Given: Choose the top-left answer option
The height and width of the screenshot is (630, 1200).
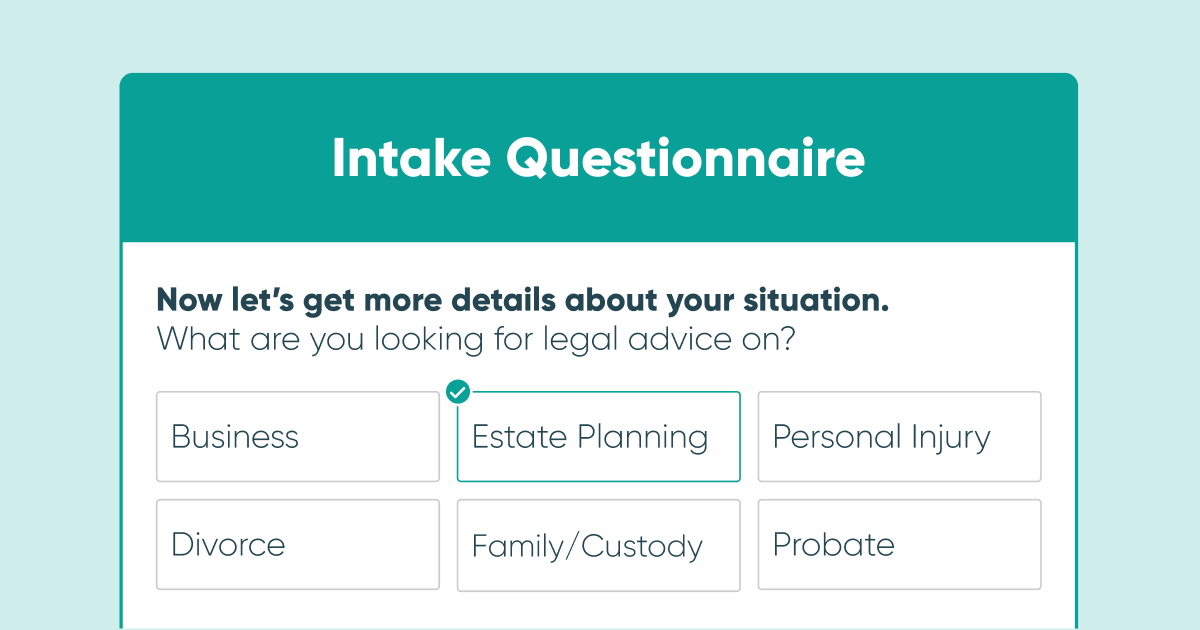Looking at the screenshot, I should coord(297,437).
